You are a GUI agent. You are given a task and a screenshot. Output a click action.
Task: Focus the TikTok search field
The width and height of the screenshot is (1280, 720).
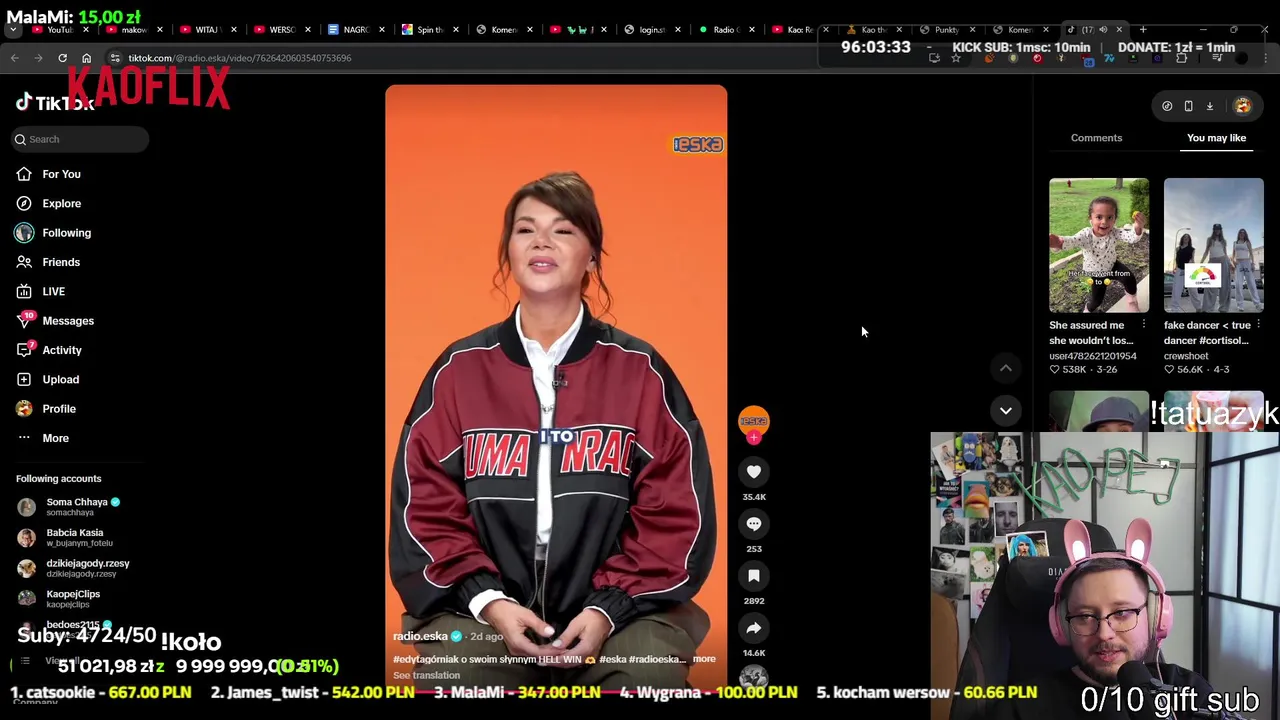(81, 139)
